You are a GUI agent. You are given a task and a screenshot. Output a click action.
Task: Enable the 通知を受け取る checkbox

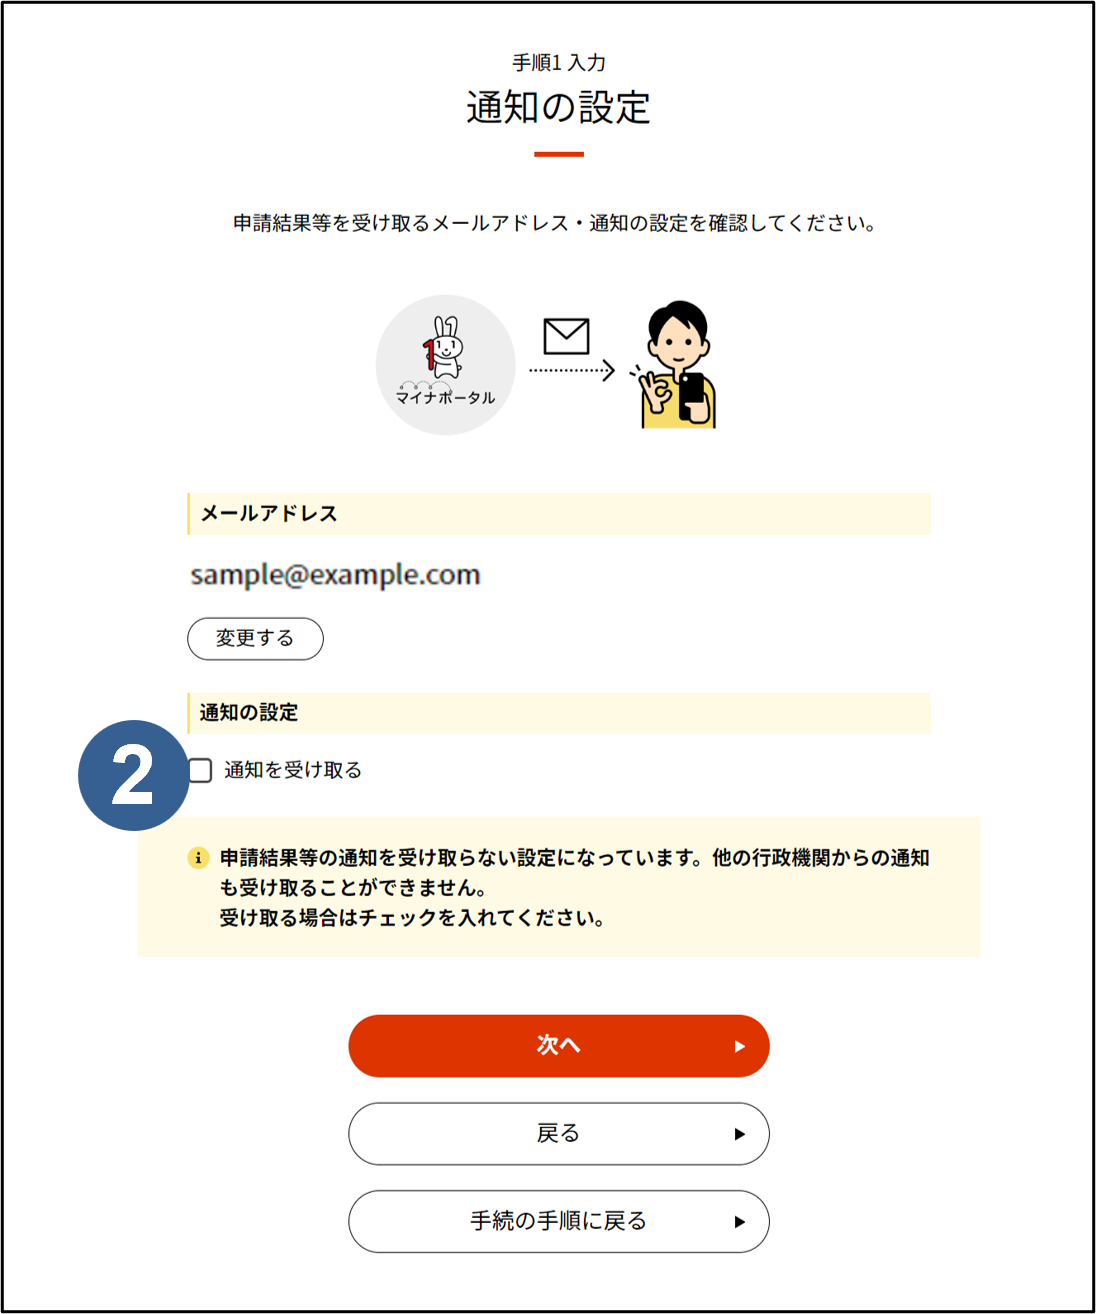coord(200,770)
